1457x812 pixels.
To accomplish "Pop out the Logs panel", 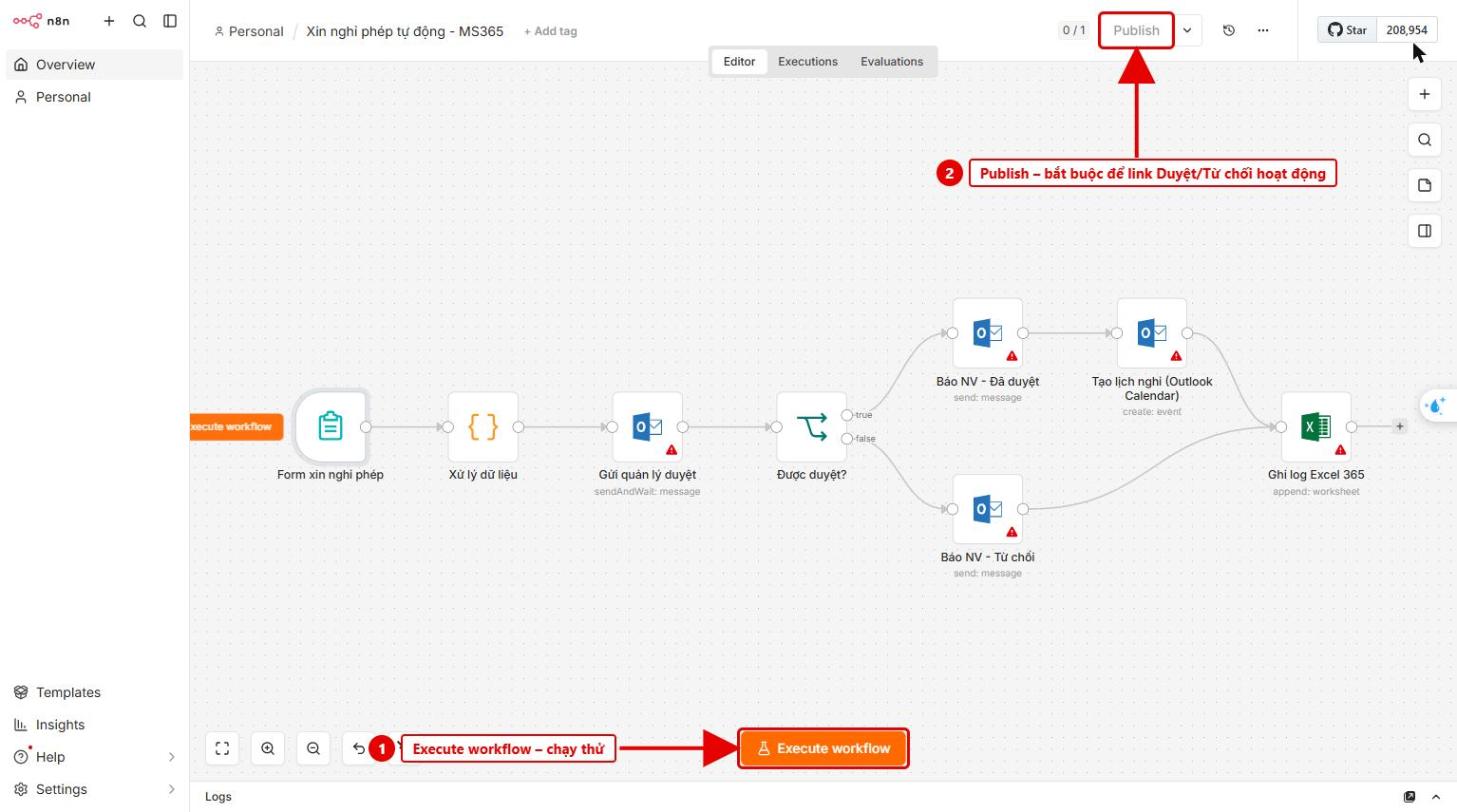I will click(1410, 797).
